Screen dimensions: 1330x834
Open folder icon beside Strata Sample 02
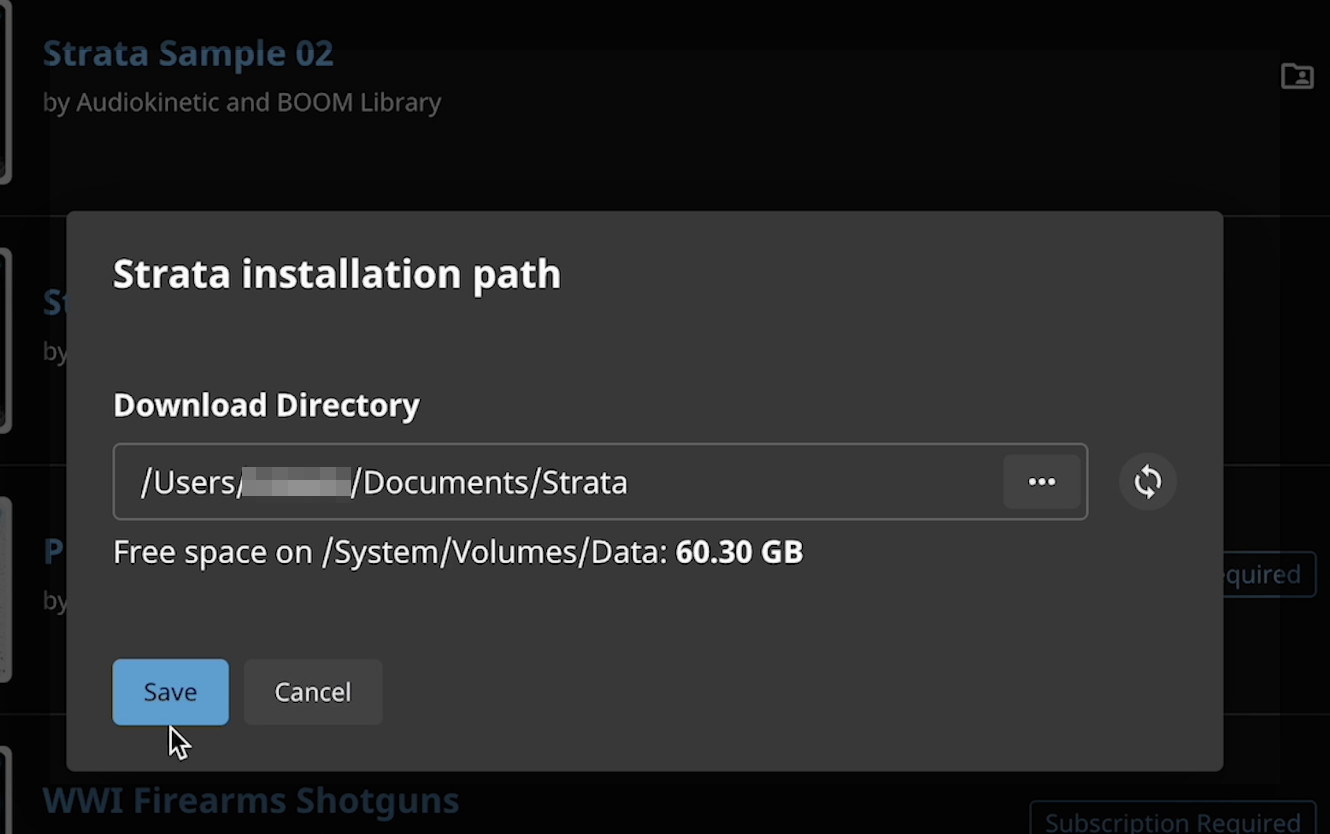tap(1297, 76)
